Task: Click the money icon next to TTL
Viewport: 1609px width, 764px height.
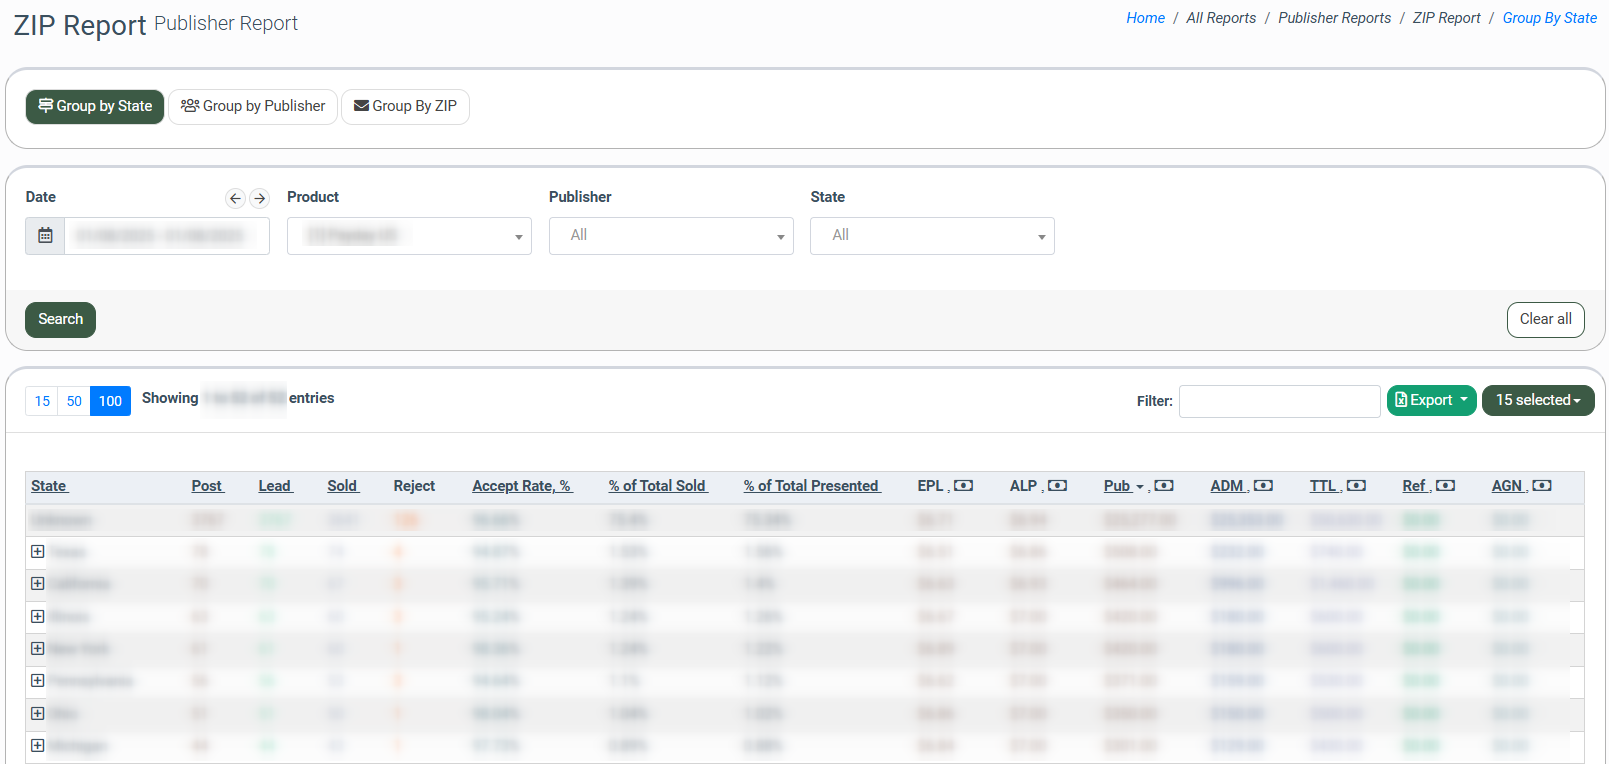Action: point(1356,486)
